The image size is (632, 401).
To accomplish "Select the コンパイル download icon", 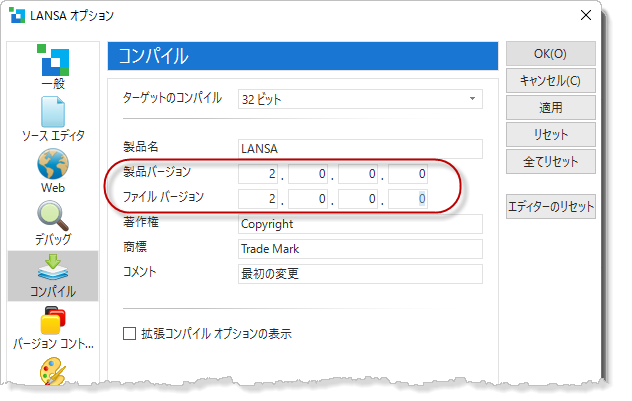I will point(53,268).
